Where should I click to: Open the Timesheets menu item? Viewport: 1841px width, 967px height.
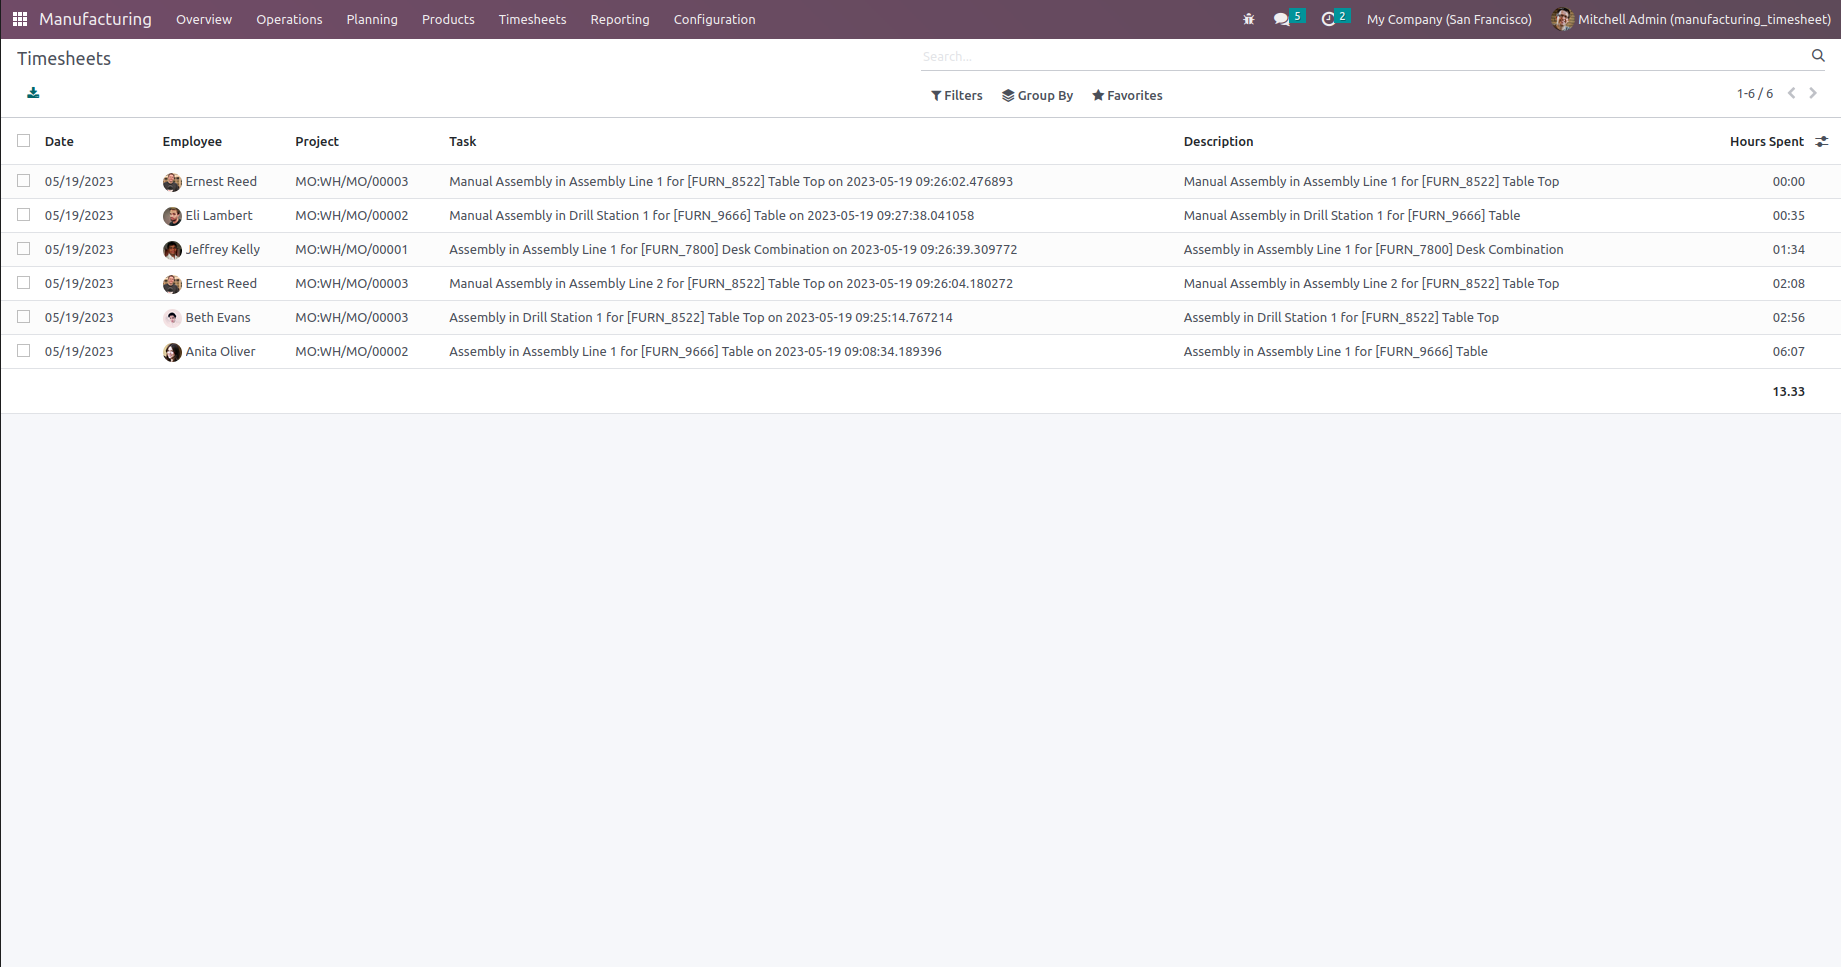532,19
